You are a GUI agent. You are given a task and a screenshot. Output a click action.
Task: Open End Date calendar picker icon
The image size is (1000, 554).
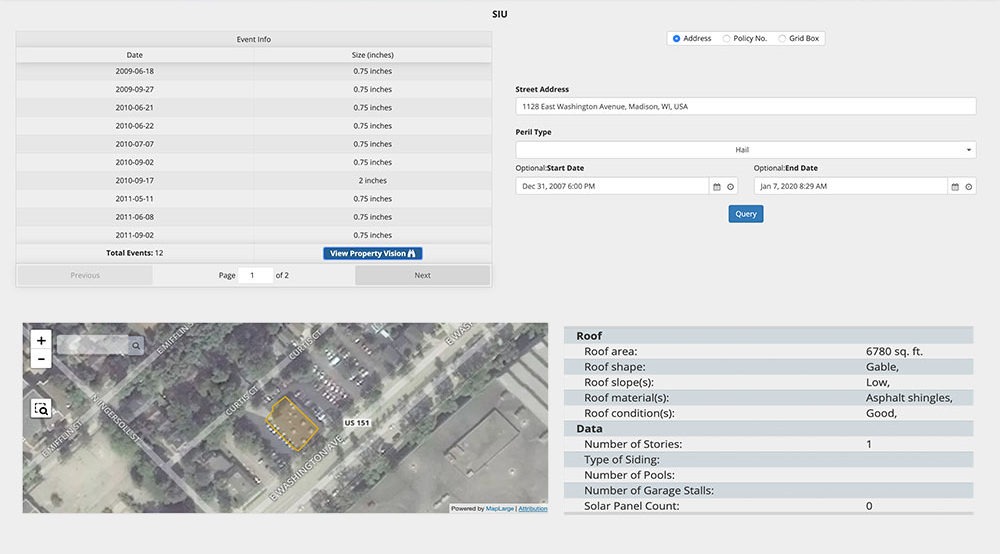tap(955, 187)
